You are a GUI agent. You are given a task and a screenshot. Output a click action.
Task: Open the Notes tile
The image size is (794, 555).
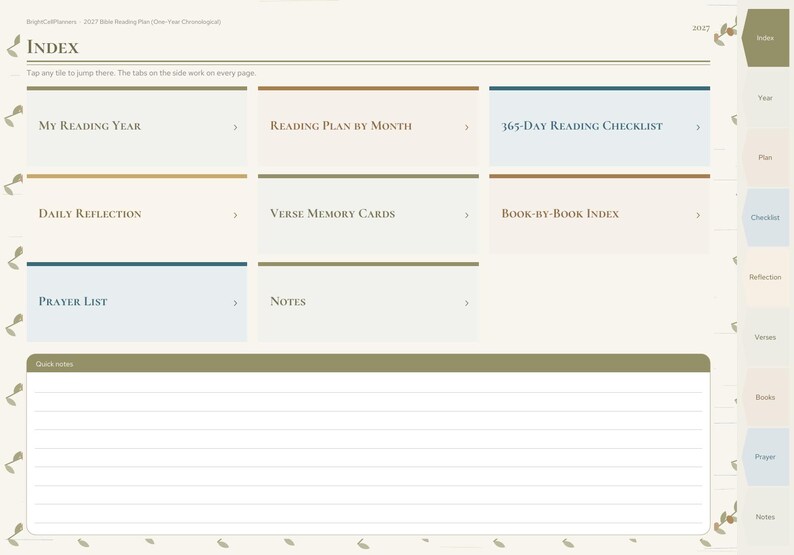point(368,302)
